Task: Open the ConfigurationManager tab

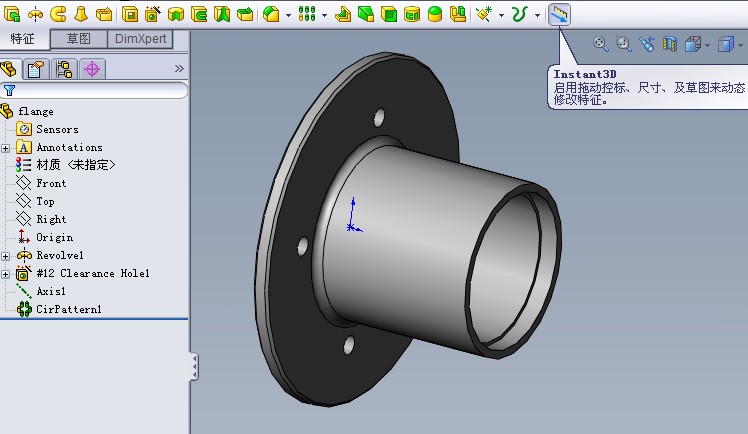Action: tap(64, 70)
